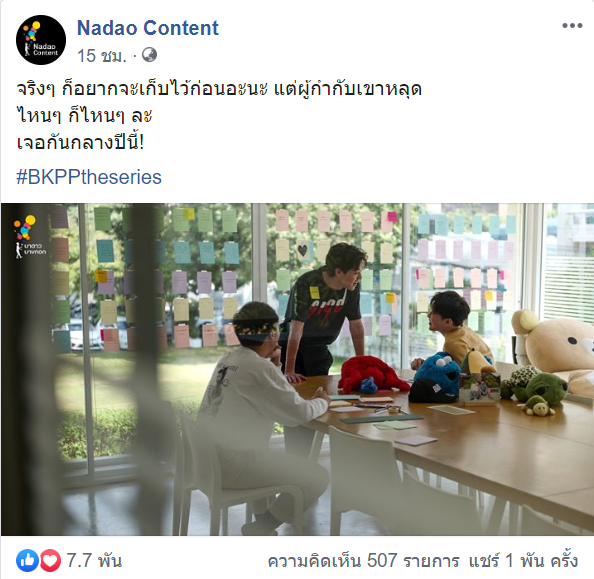
Task: Open the post photo in viewer
Action: (x=297, y=369)
